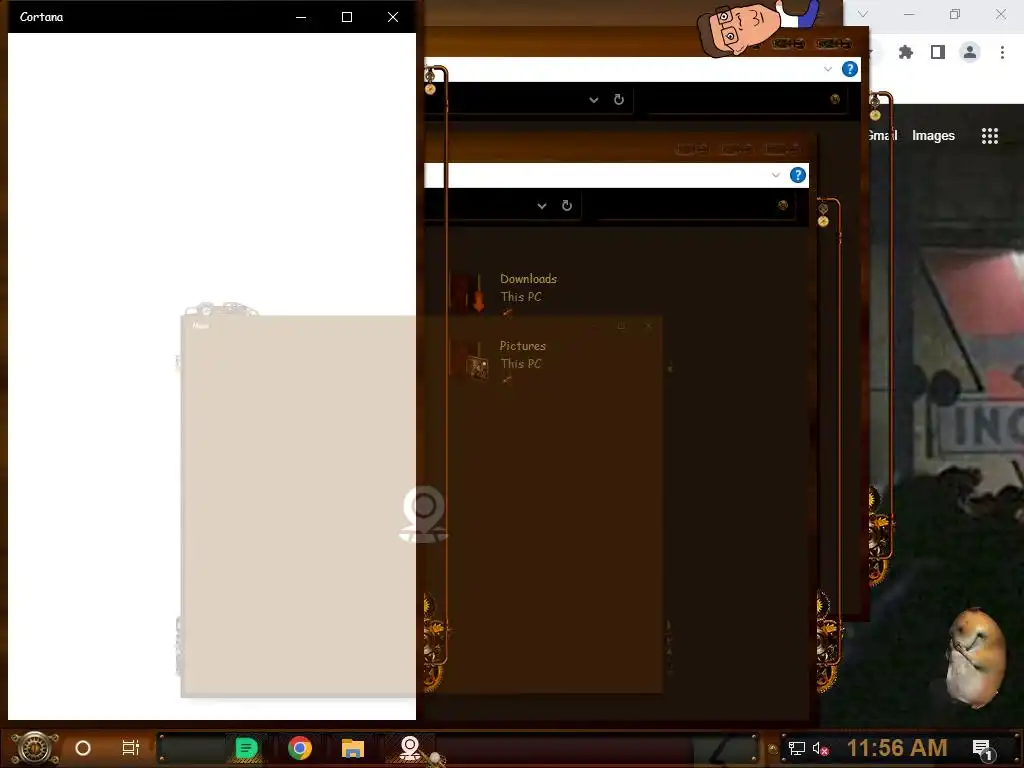Open Chrome's three-dot menu
The width and height of the screenshot is (1024, 768).
click(x=1002, y=52)
